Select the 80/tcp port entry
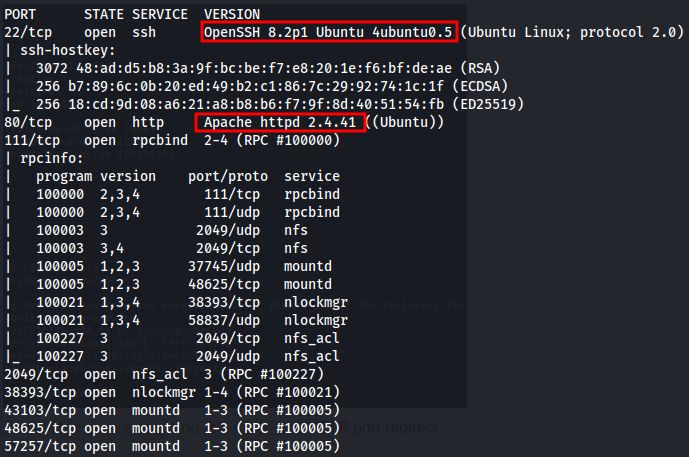Viewport: 689px width, 457px height. point(28,123)
